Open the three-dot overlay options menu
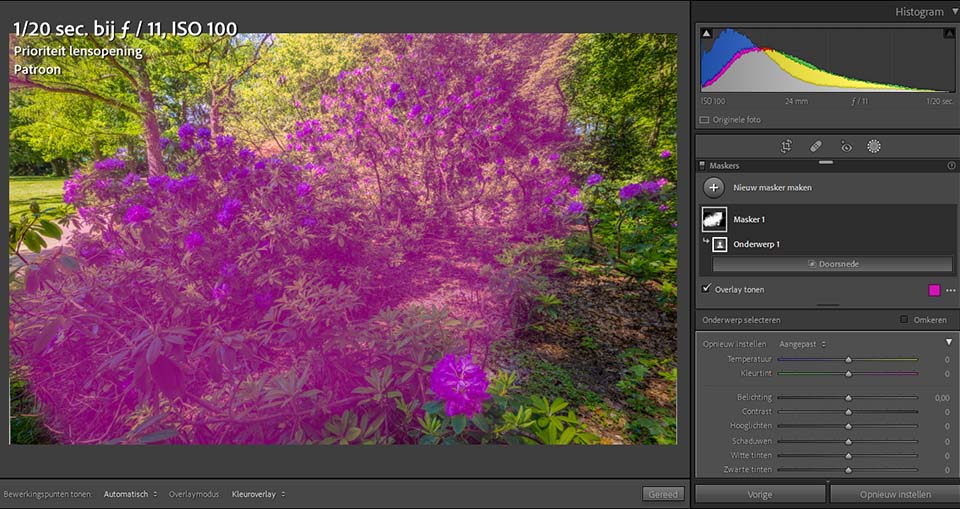 (950, 290)
